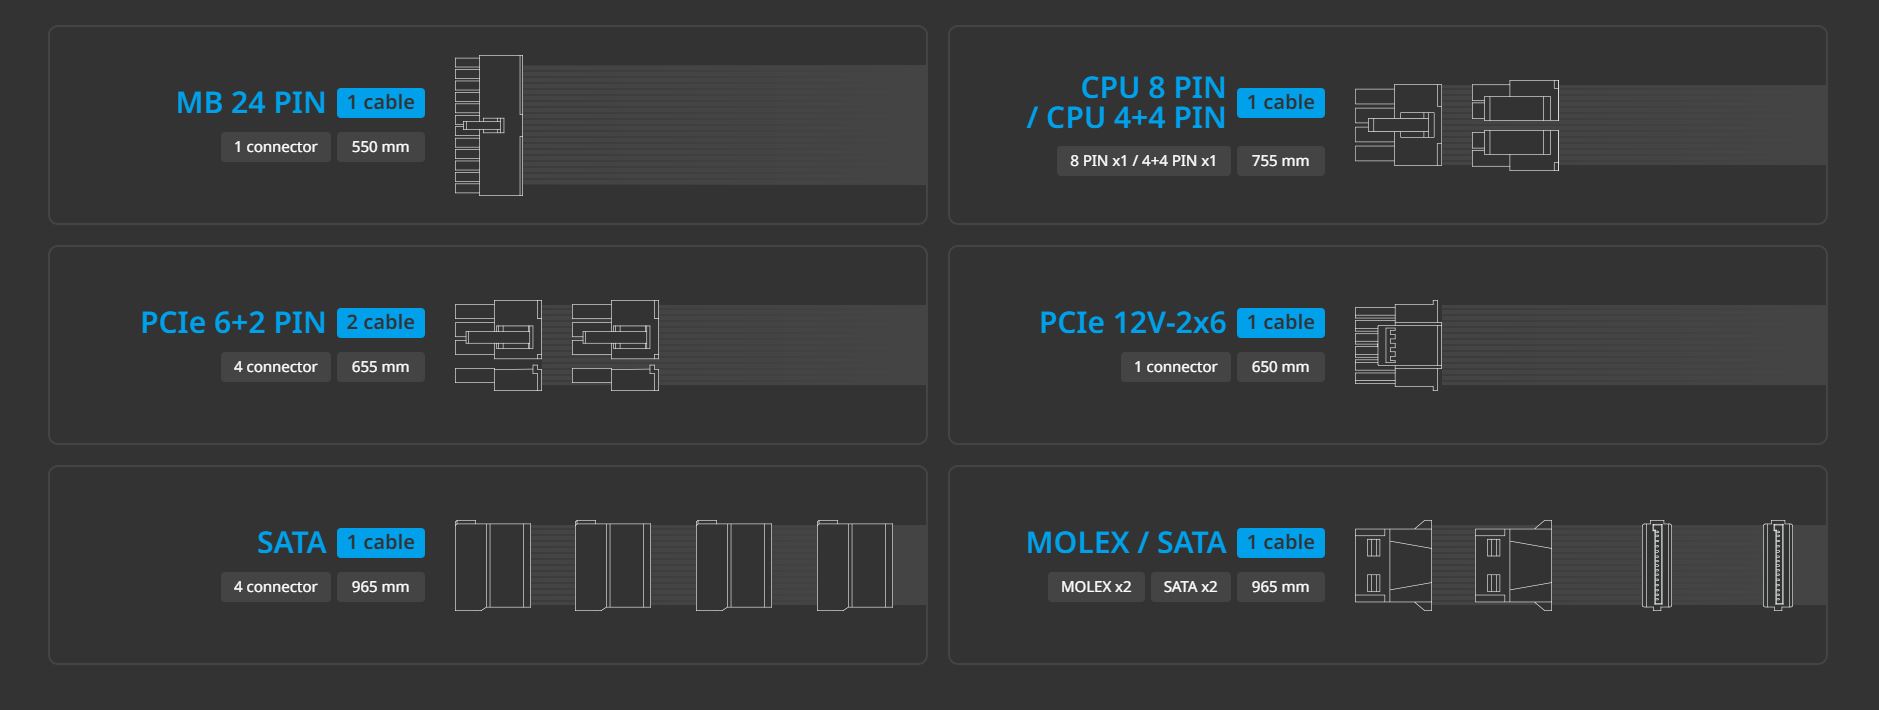This screenshot has width=1879, height=710.
Task: Select the '550 mm' length tag
Action: pyautogui.click(x=381, y=147)
